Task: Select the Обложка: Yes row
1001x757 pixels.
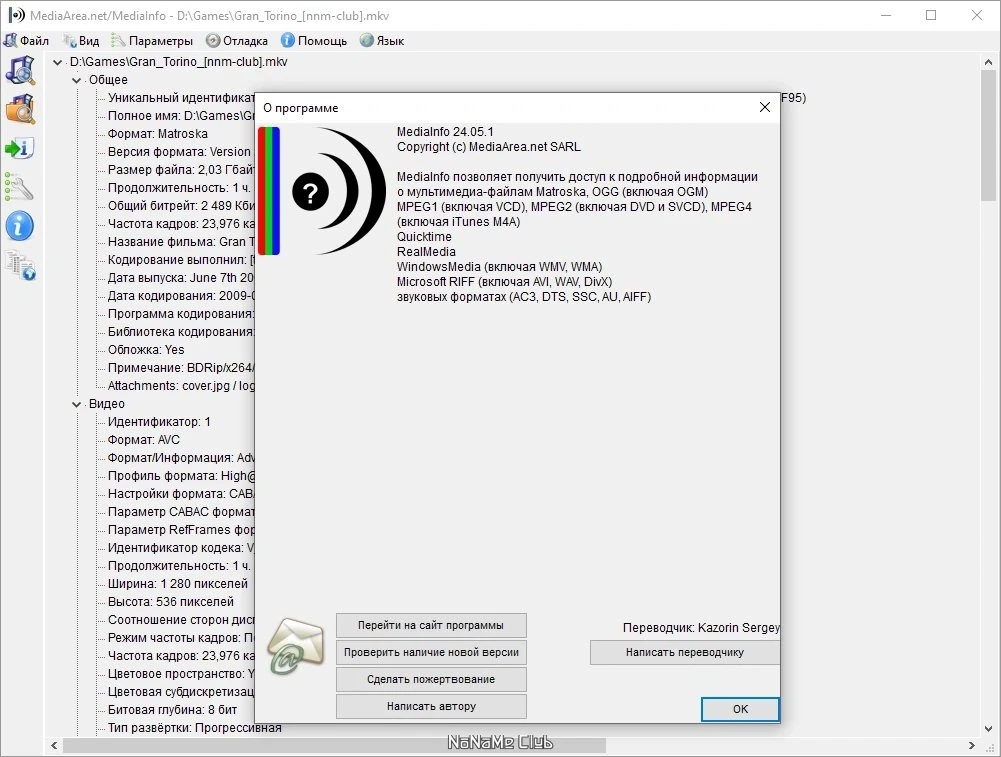Action: [146, 350]
